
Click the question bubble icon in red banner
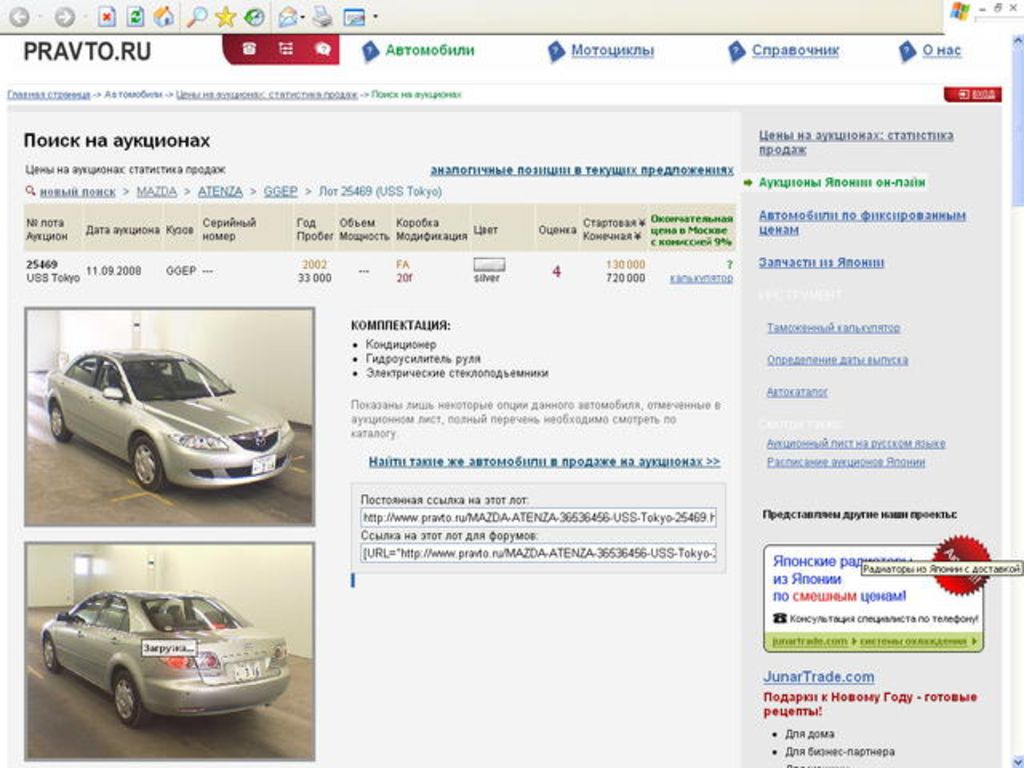[323, 49]
